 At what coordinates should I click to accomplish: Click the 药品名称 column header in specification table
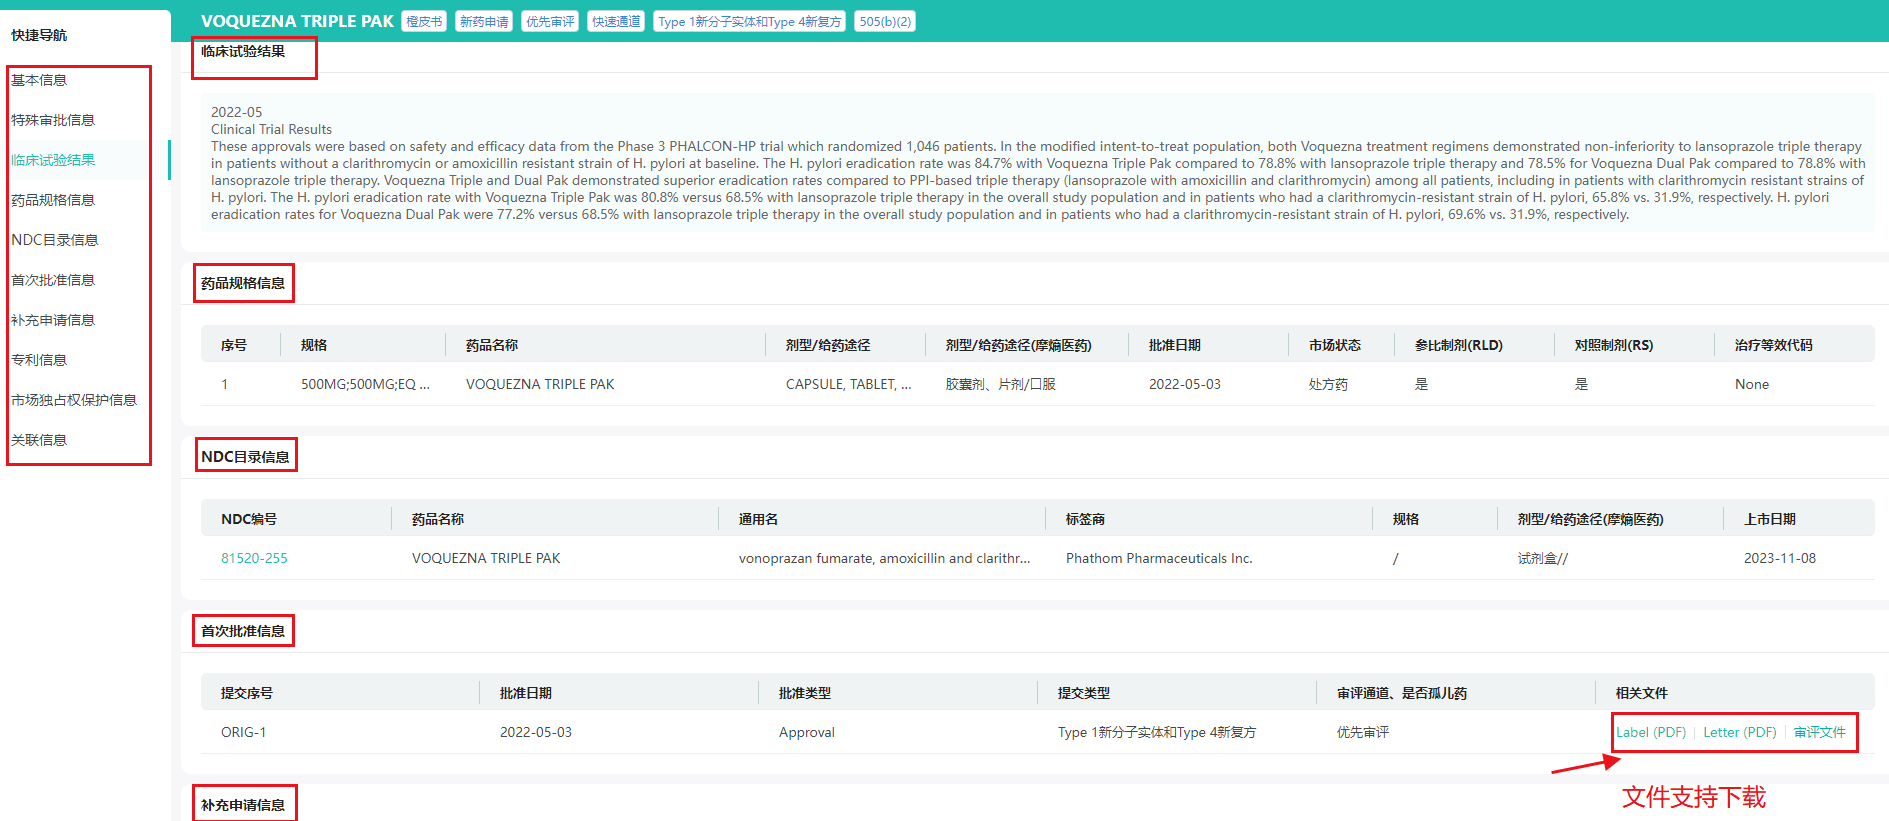[492, 345]
